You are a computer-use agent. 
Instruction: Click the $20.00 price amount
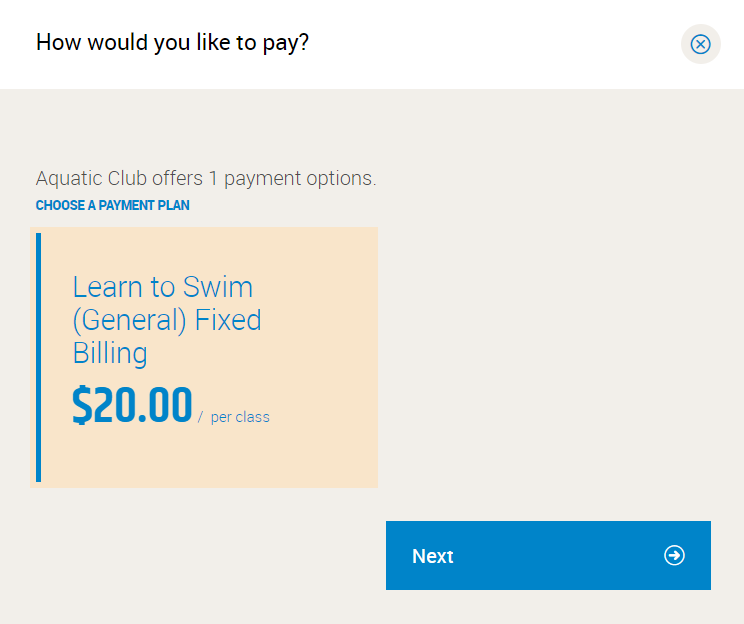[132, 406]
